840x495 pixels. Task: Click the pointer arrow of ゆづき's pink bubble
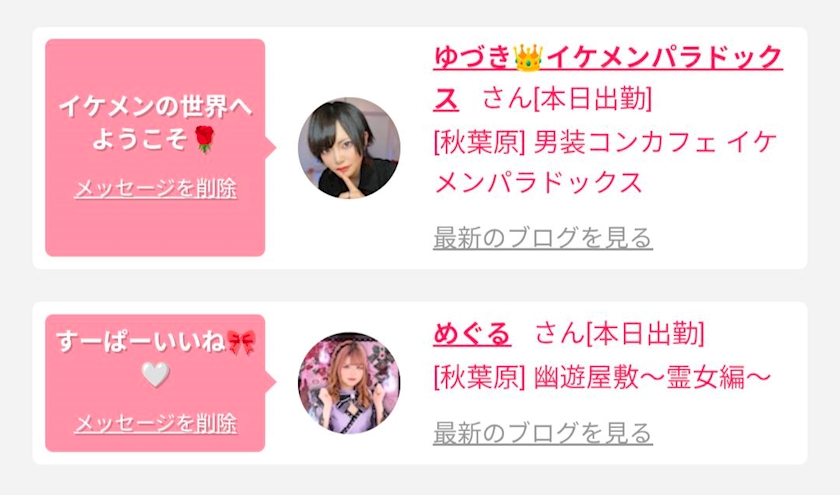pos(271,148)
